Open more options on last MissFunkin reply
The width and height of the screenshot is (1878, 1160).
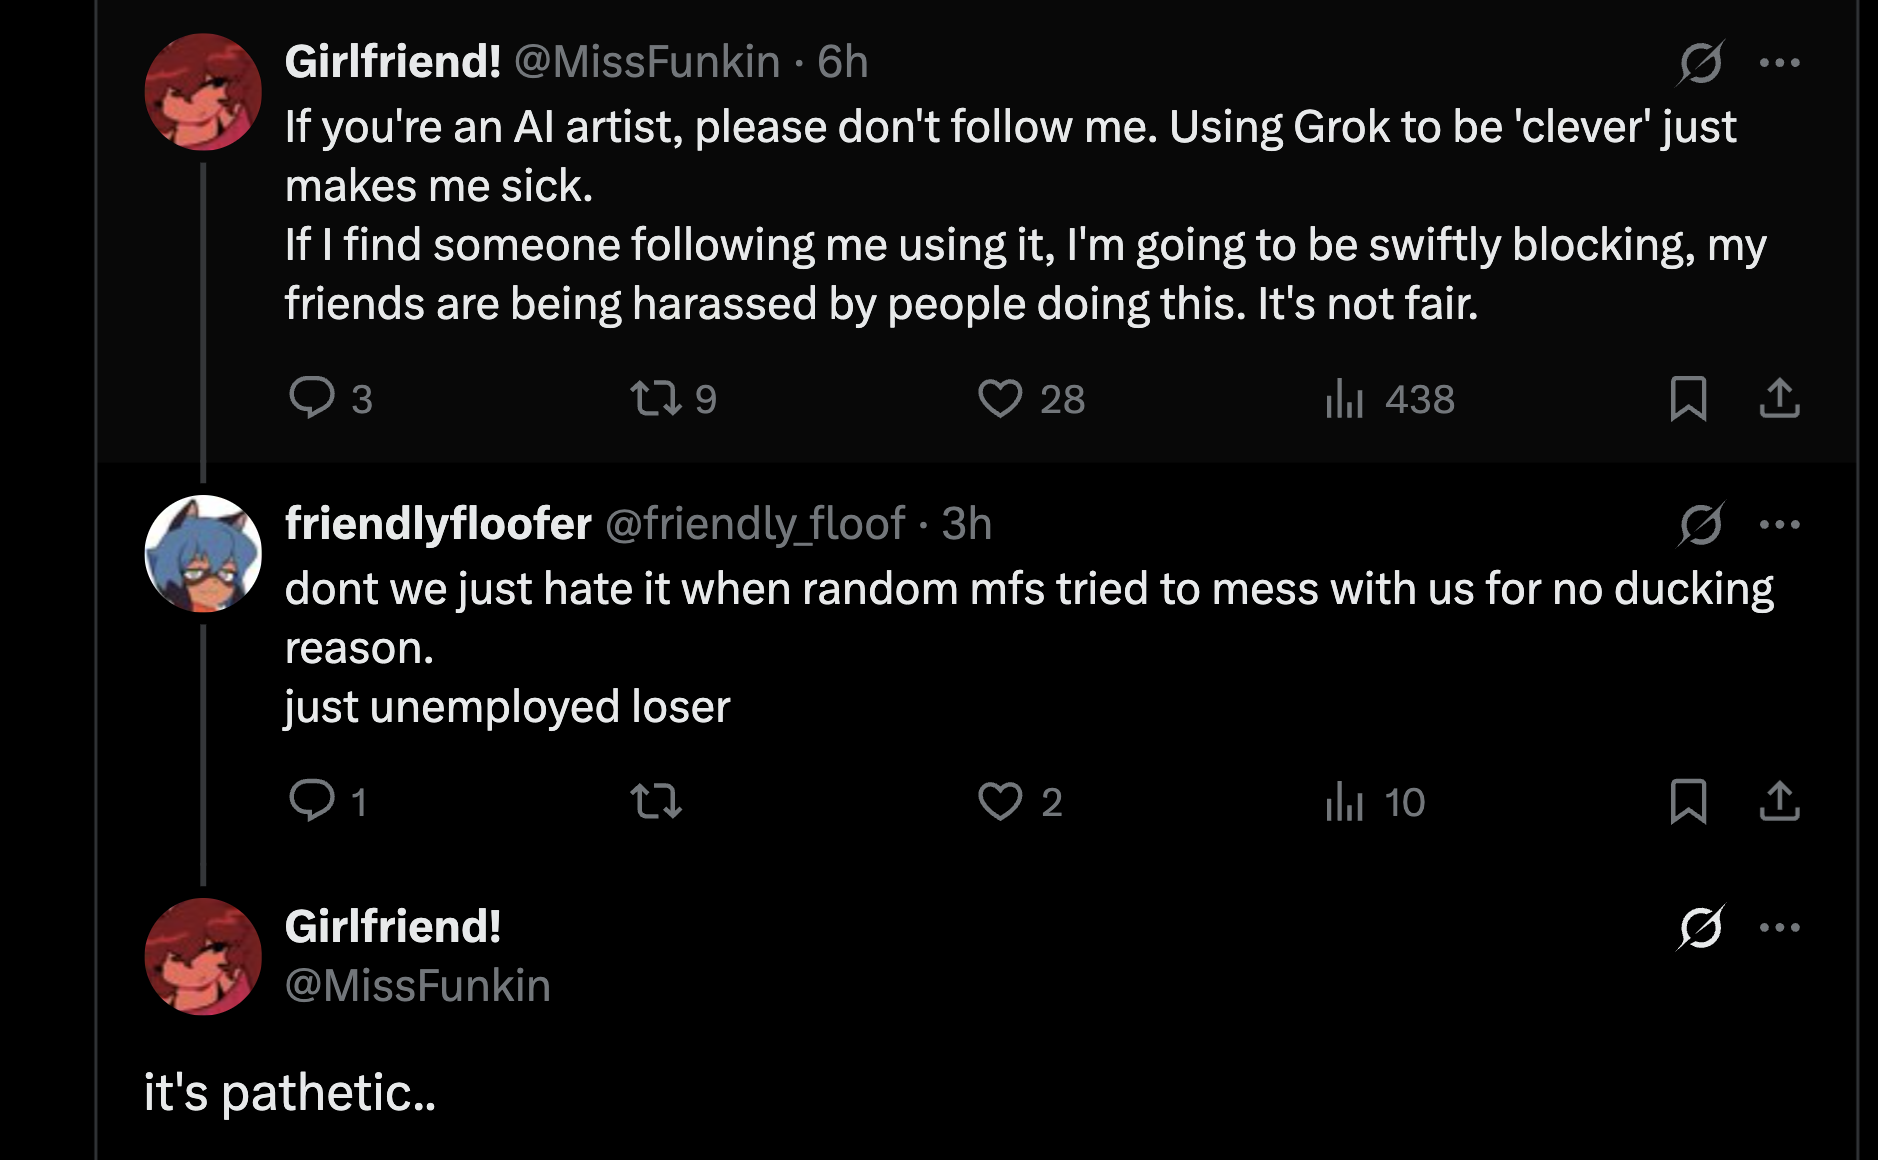(1780, 928)
